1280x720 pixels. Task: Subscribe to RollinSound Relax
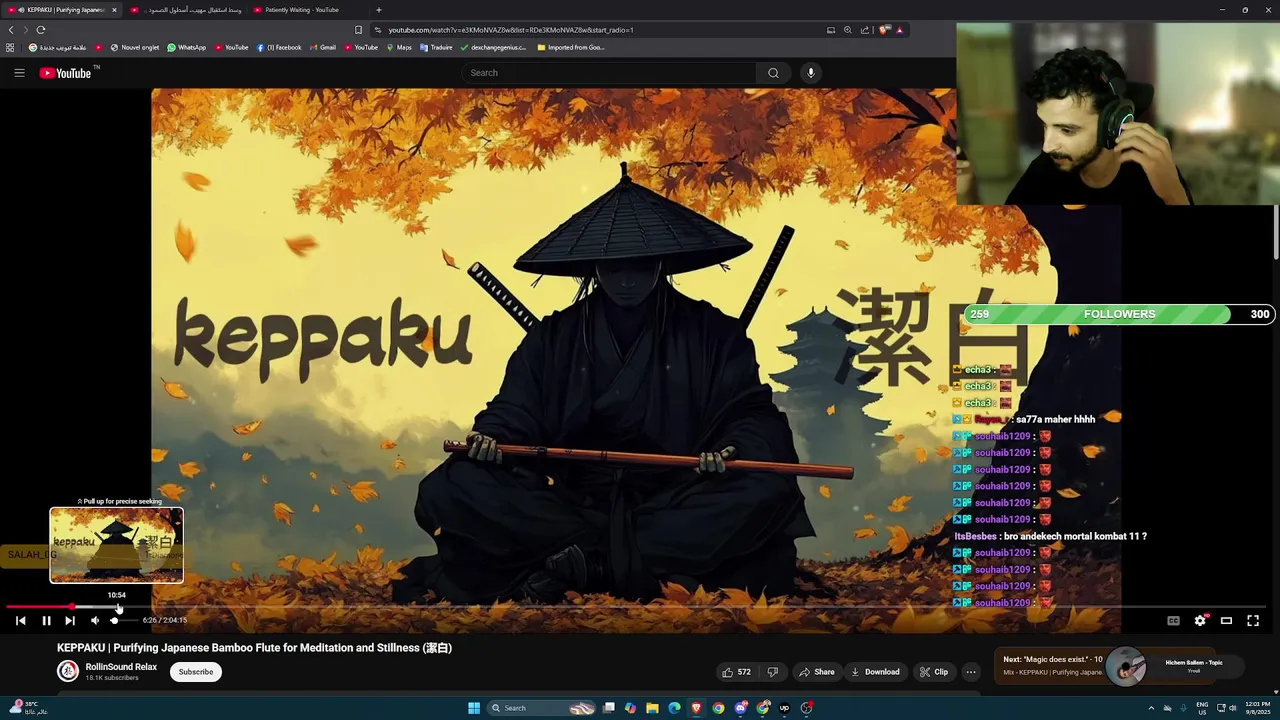[x=196, y=672]
